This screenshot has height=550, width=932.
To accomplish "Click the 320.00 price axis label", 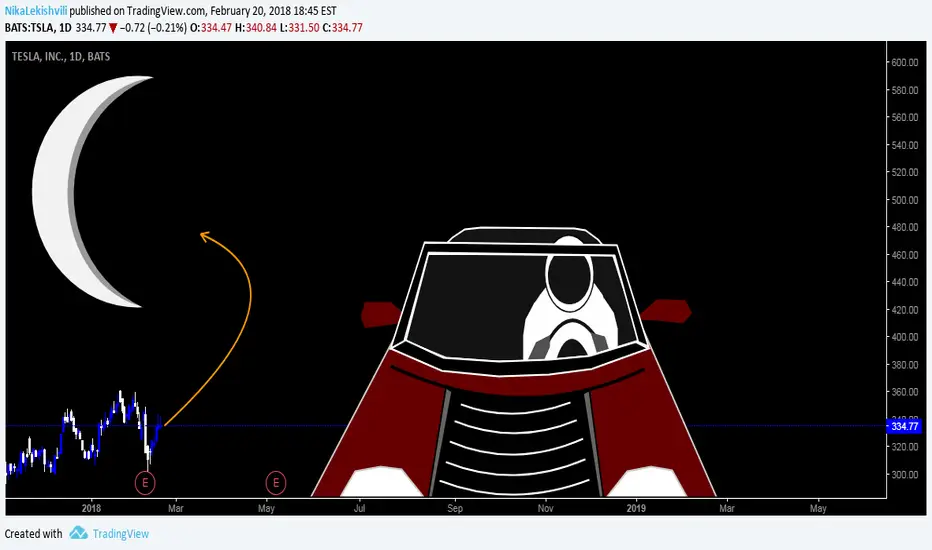I will tap(905, 447).
